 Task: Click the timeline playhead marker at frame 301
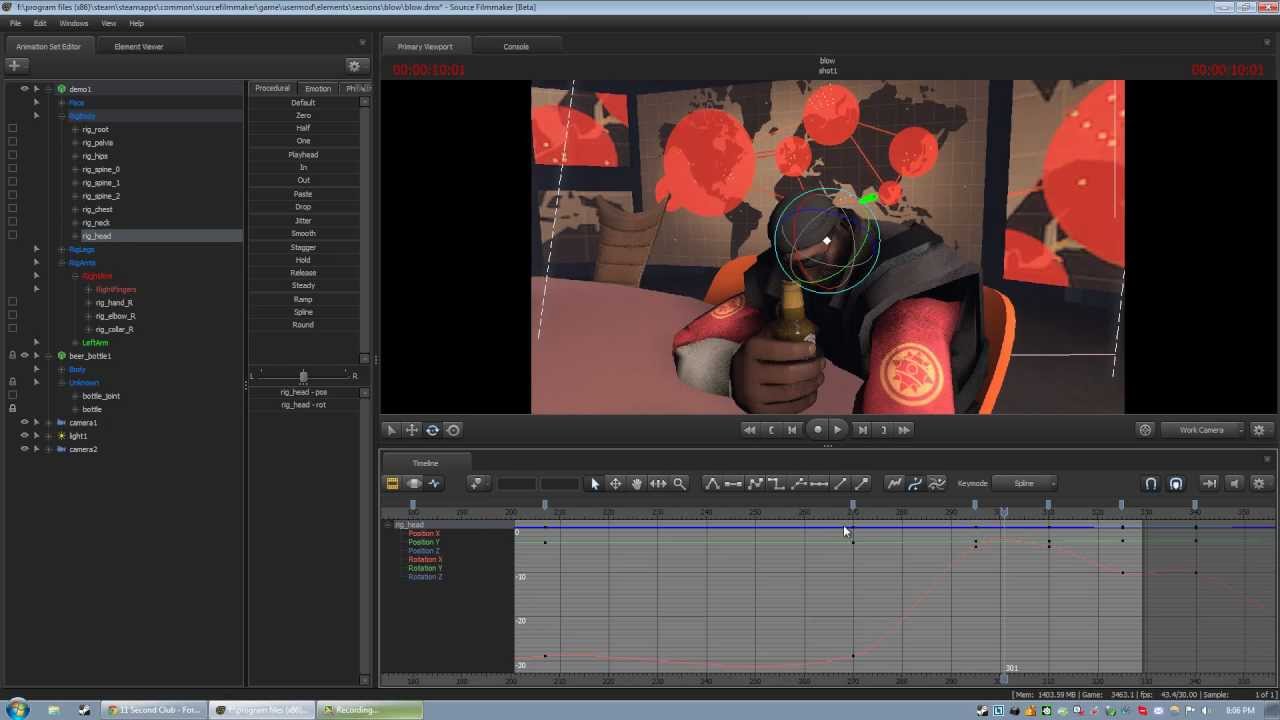tap(1003, 511)
